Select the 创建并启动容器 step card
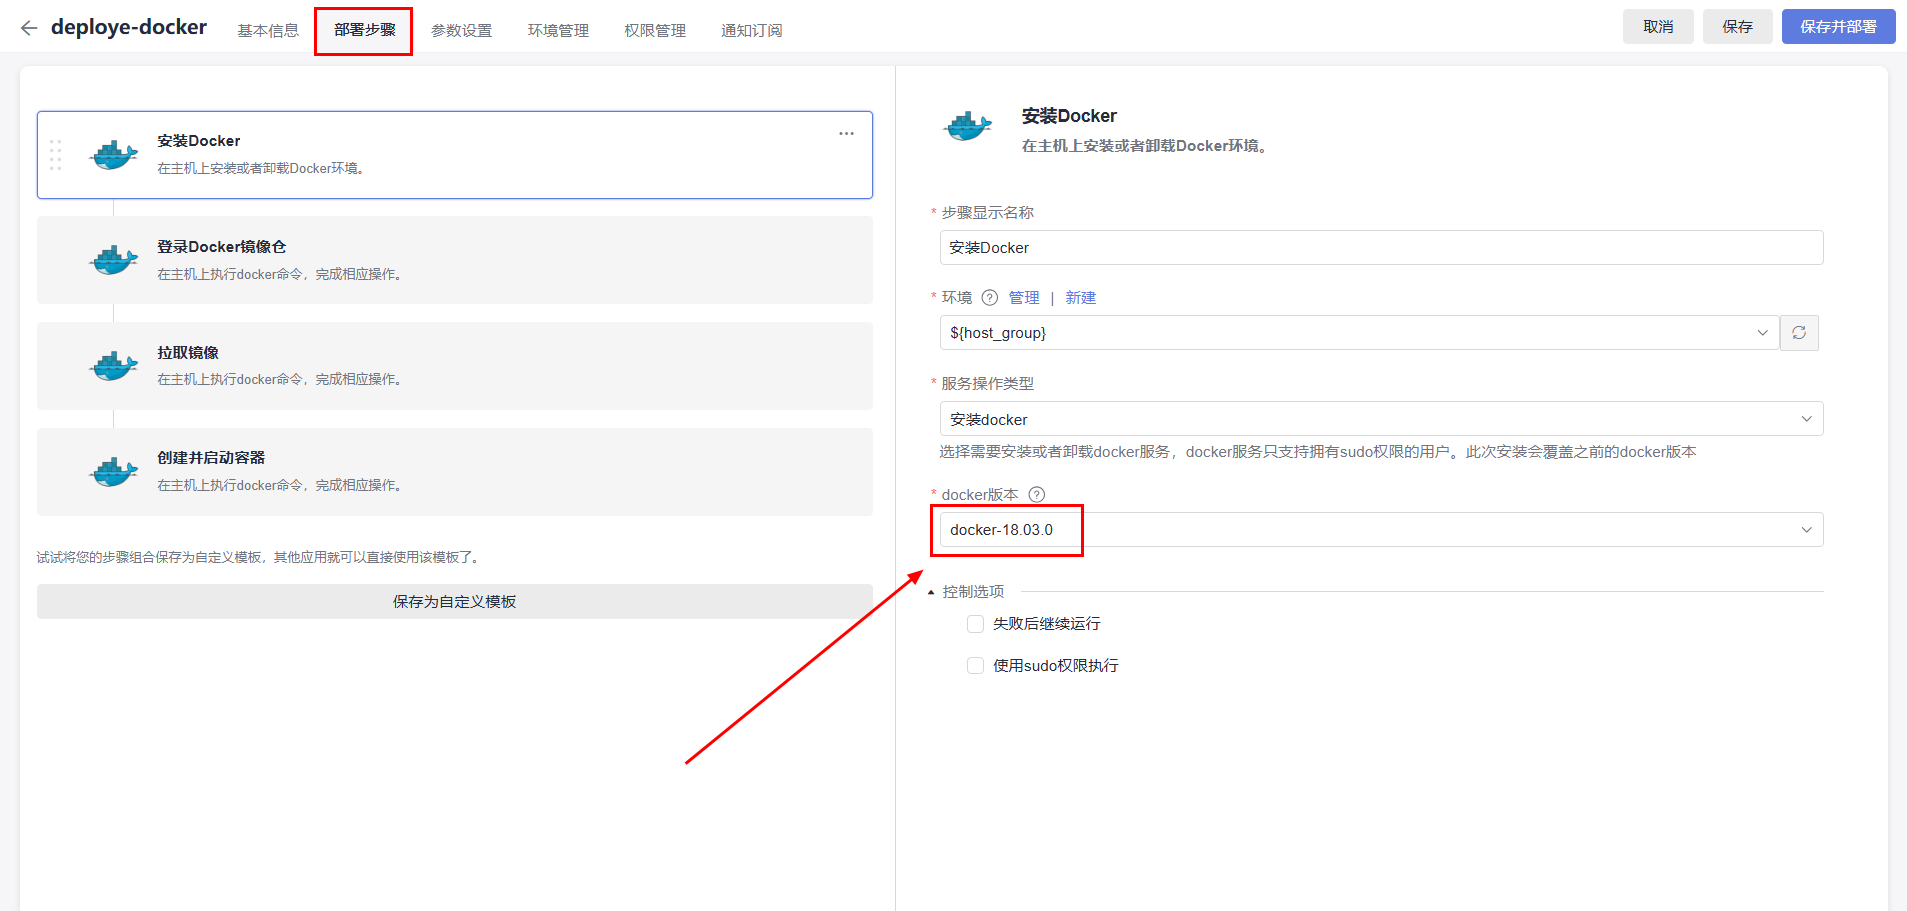 tap(454, 472)
